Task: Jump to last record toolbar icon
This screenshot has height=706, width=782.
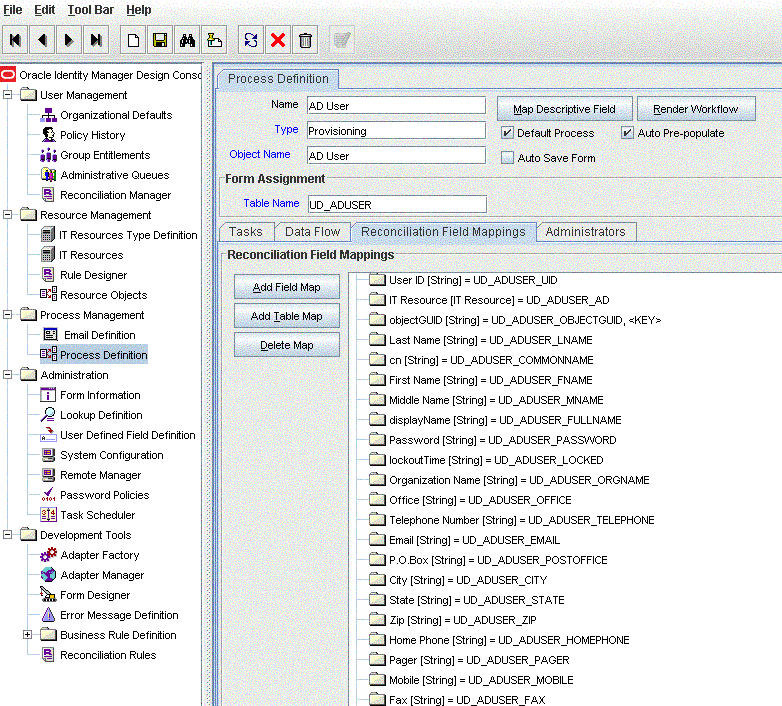Action: (96, 40)
